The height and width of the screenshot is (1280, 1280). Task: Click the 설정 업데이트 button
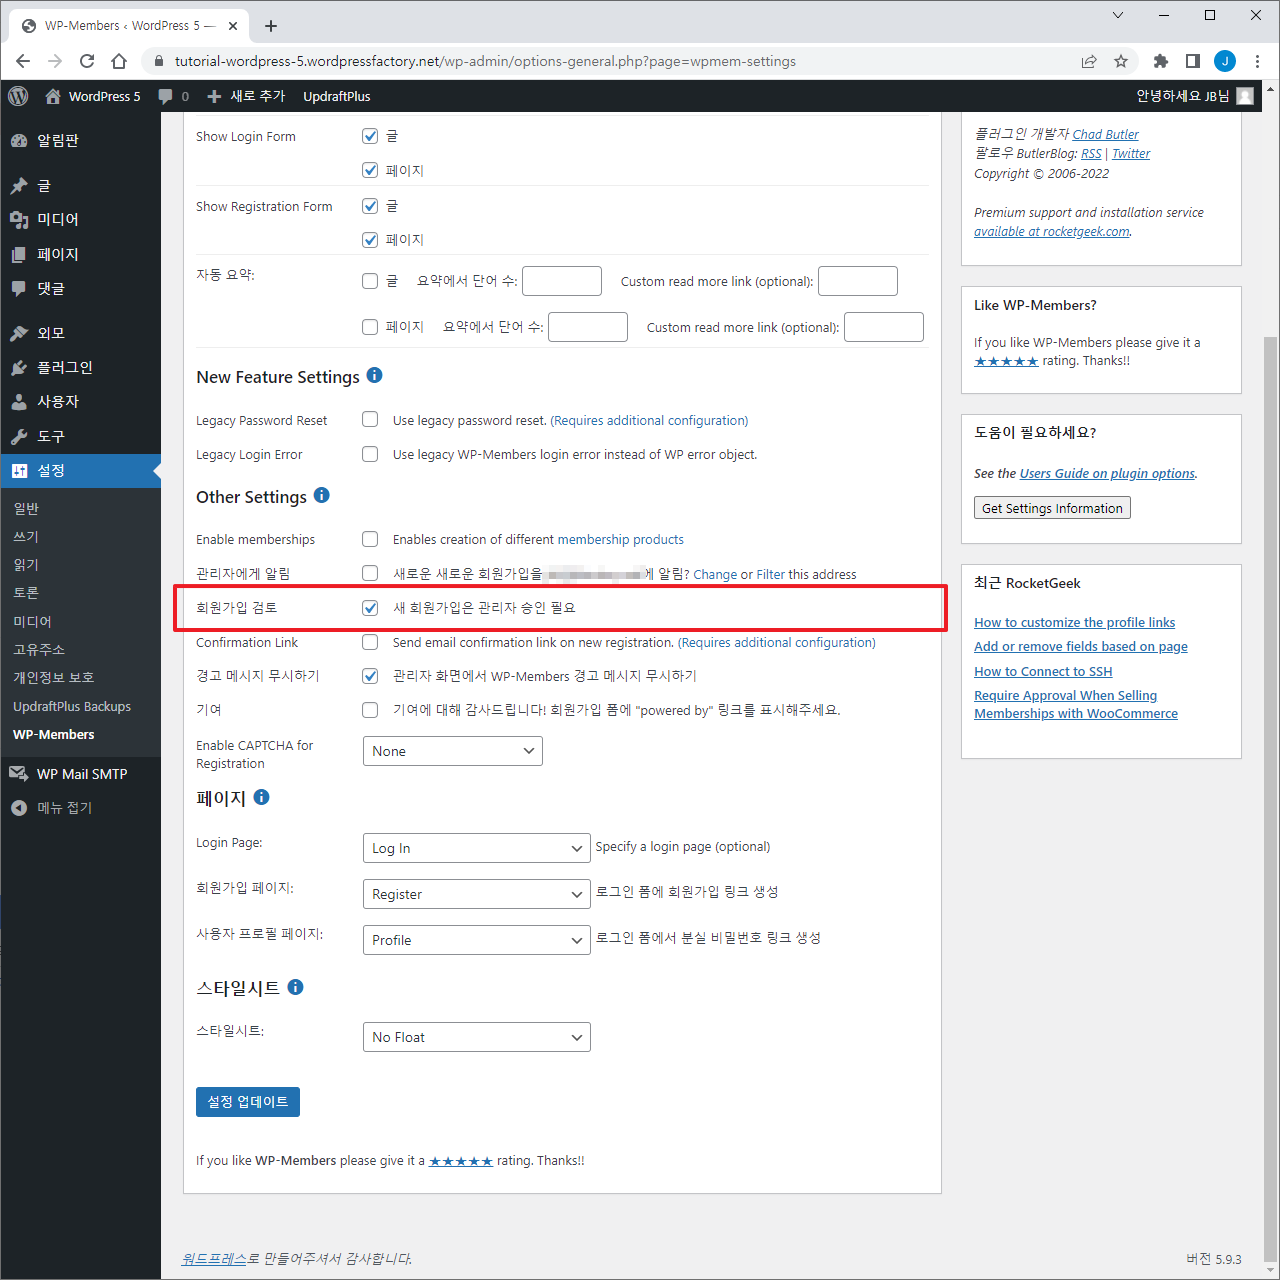click(x=248, y=1102)
